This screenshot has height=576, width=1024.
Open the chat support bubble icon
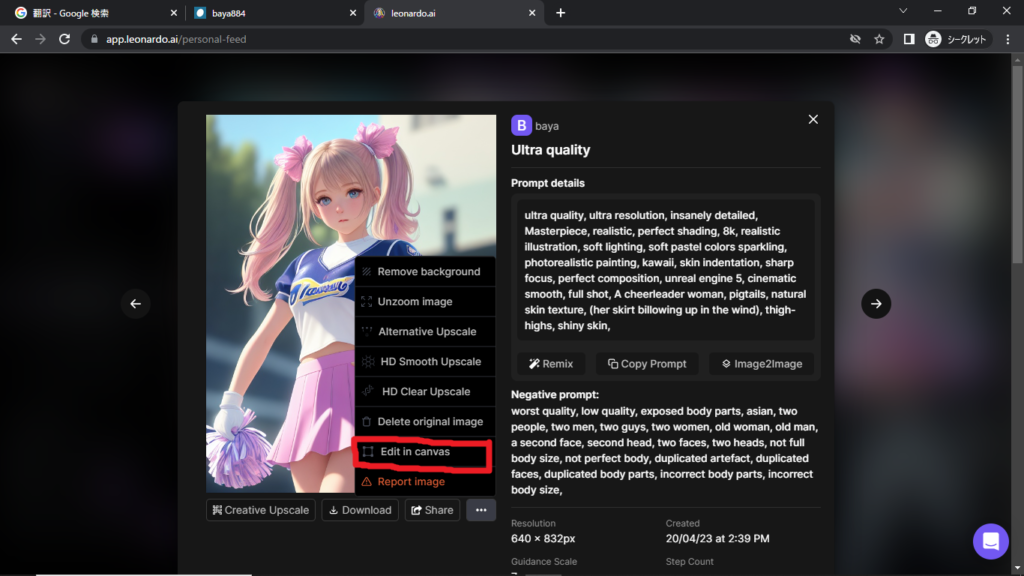[x=990, y=541]
